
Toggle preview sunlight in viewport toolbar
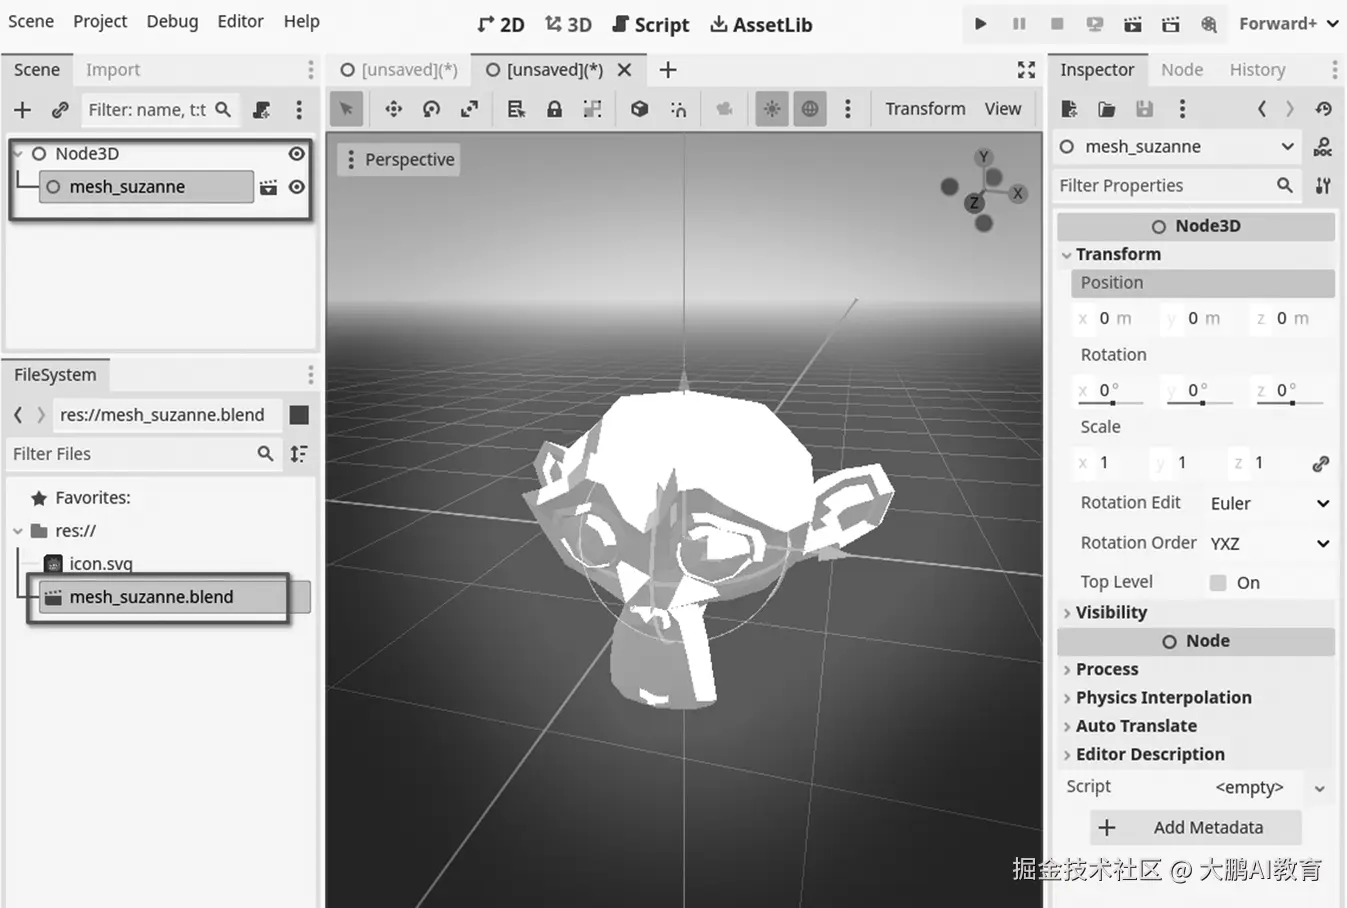point(772,109)
